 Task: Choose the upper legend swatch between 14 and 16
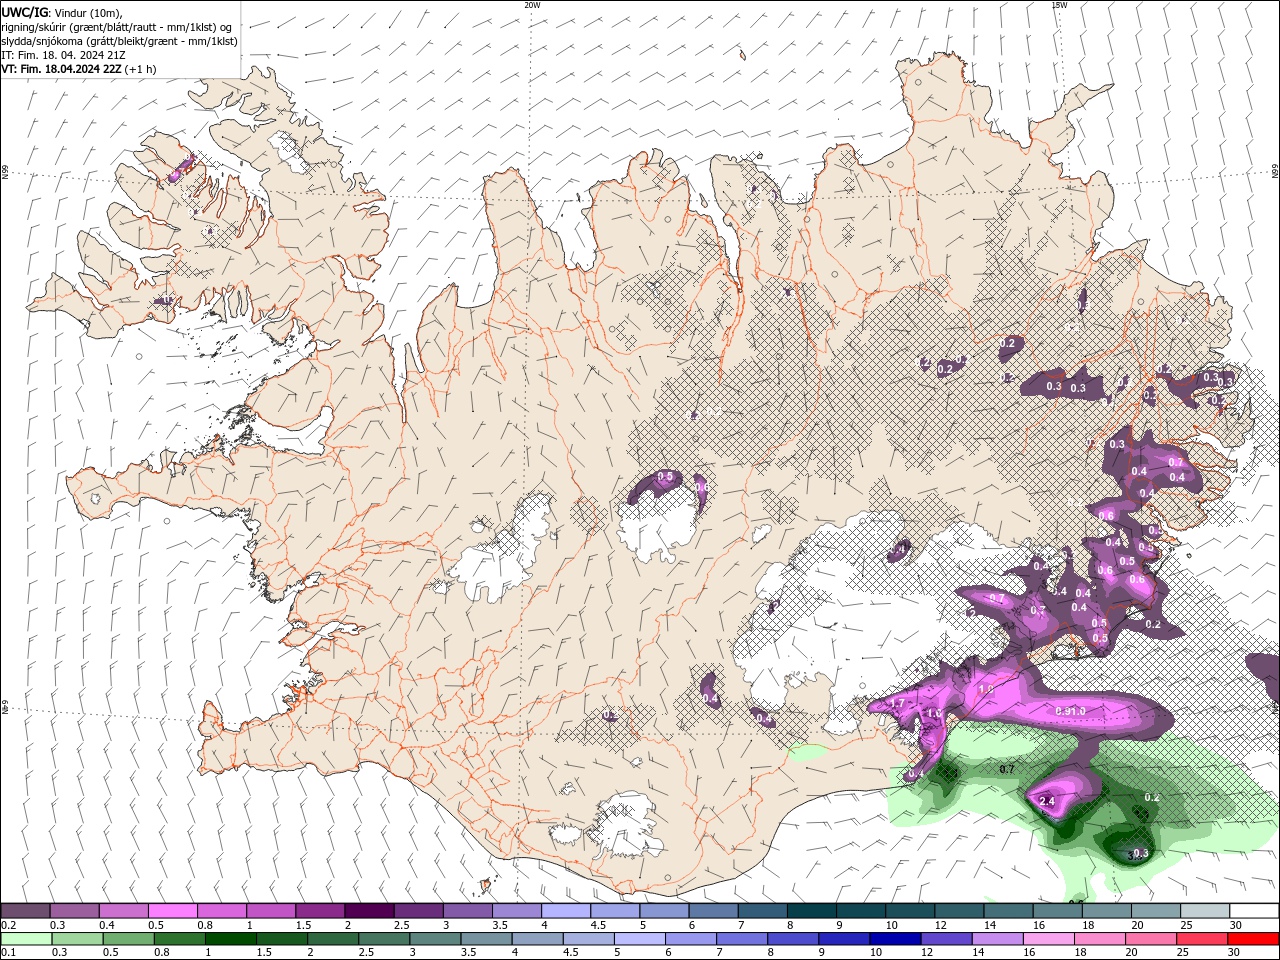coord(1009,911)
